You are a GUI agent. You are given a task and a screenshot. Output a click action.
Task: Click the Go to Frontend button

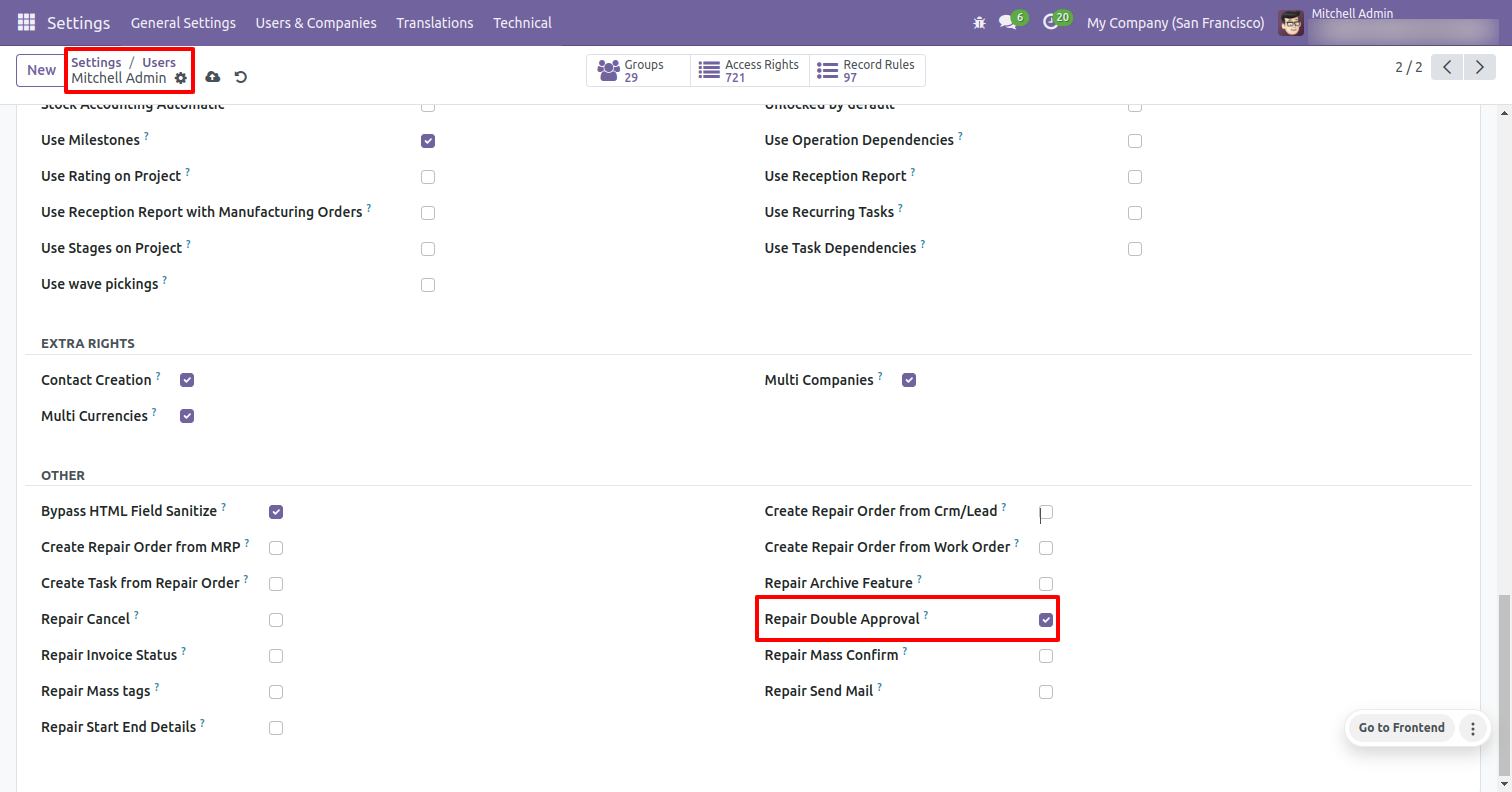pyautogui.click(x=1401, y=728)
